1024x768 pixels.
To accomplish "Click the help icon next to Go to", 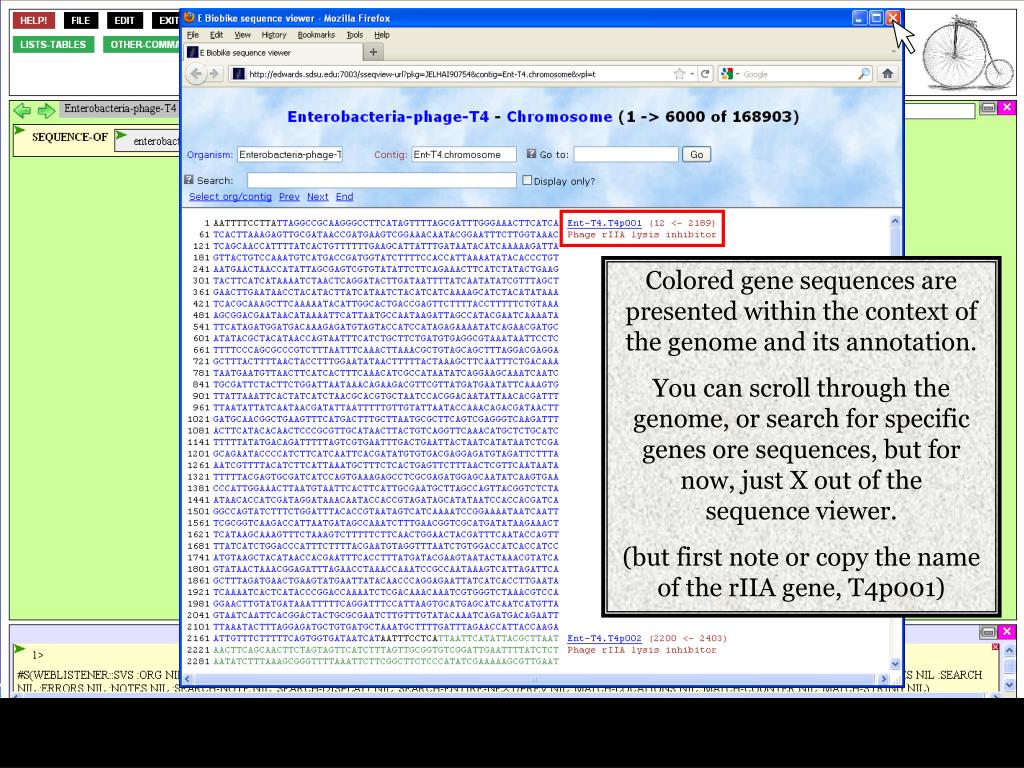I will tap(531, 153).
